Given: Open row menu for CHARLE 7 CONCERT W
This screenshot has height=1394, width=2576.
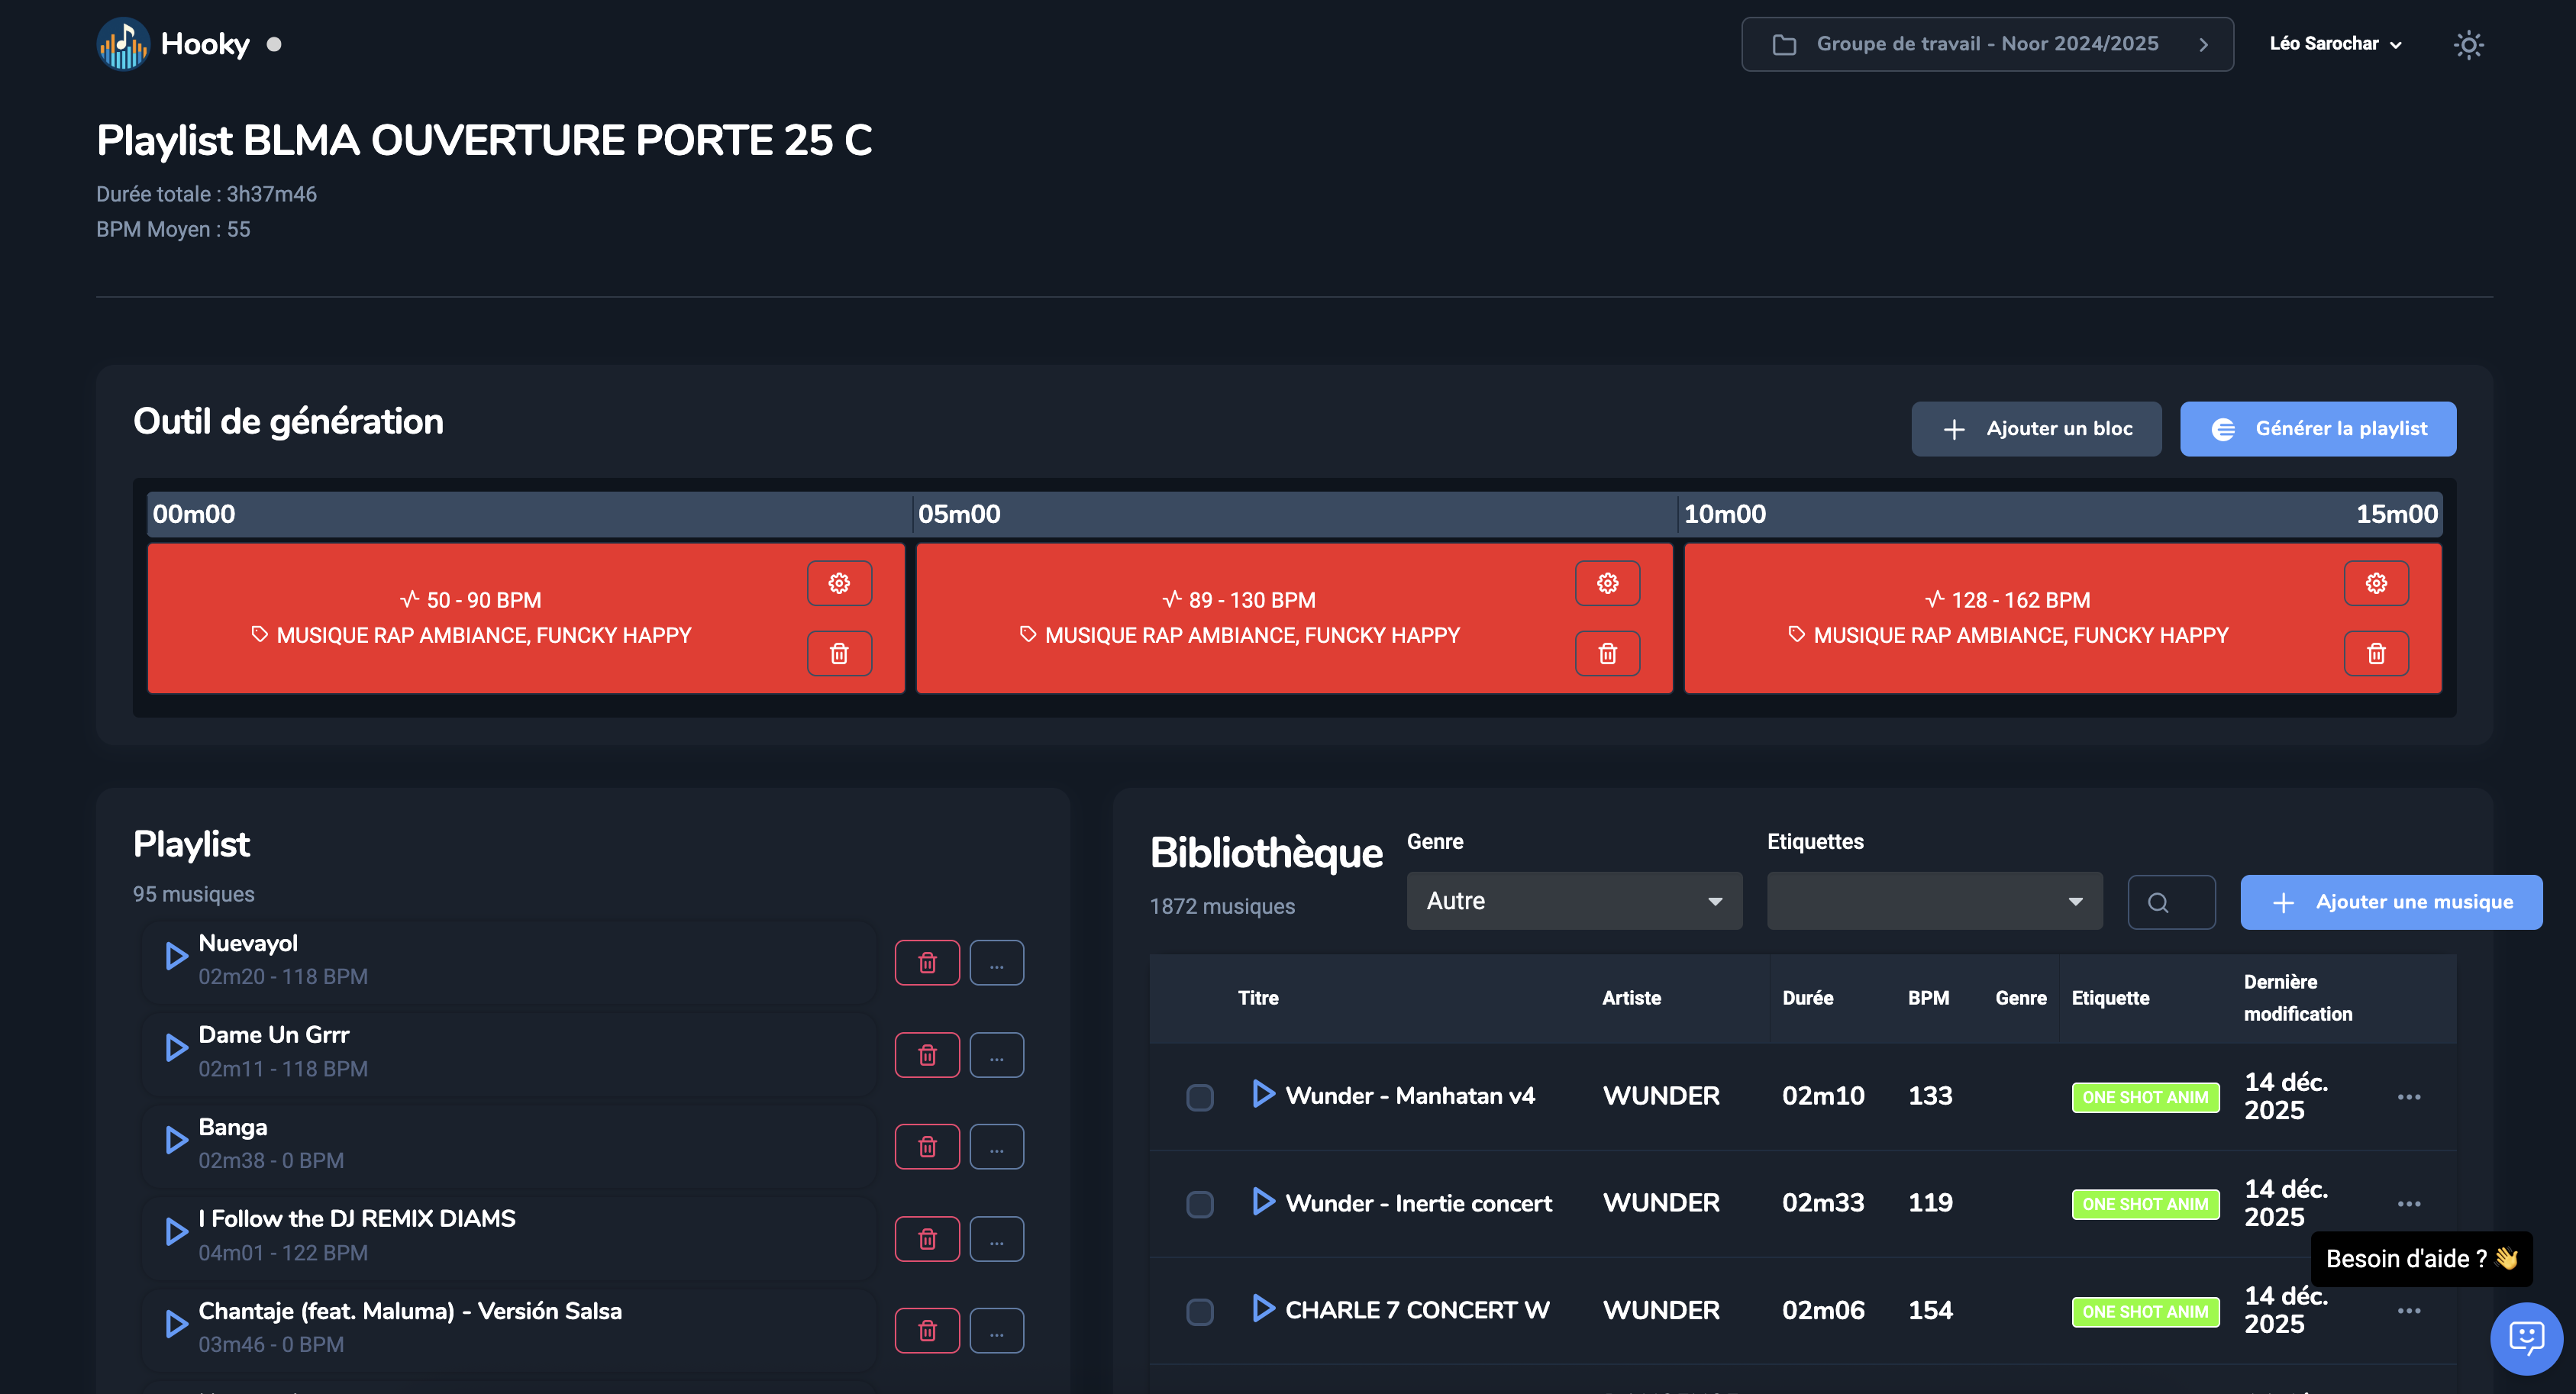Looking at the screenshot, I should point(2409,1310).
